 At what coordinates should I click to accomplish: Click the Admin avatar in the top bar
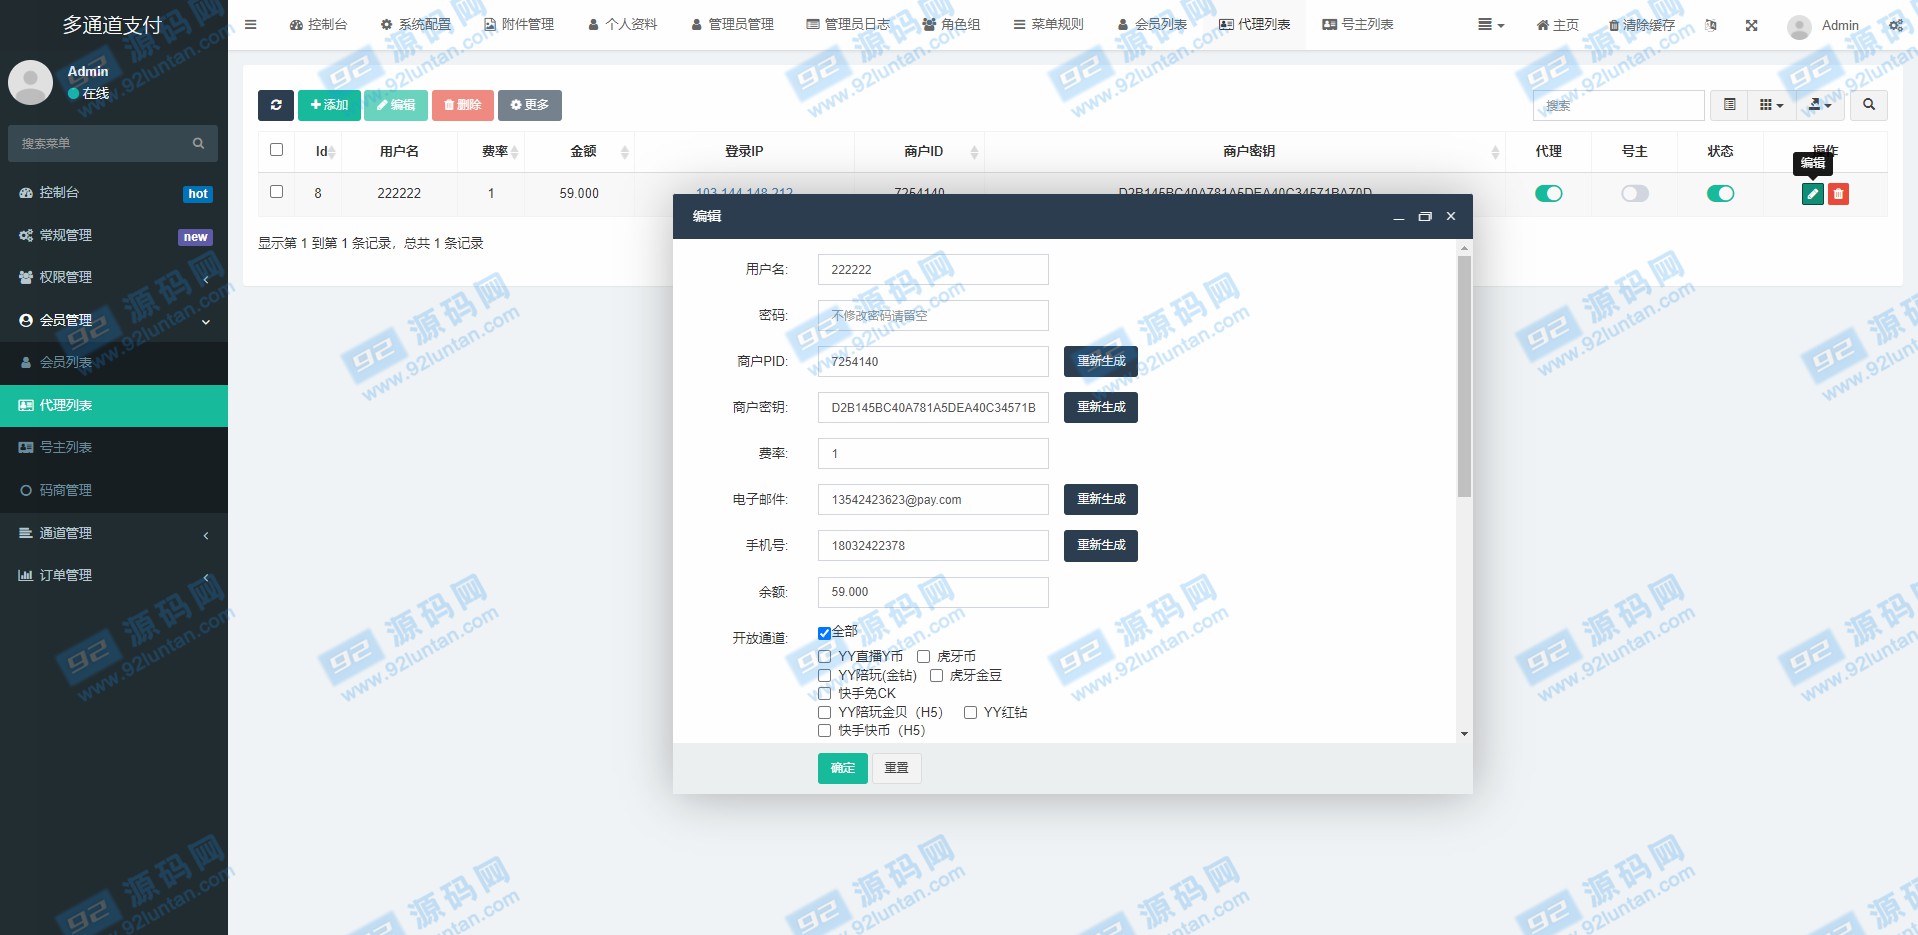click(1799, 26)
